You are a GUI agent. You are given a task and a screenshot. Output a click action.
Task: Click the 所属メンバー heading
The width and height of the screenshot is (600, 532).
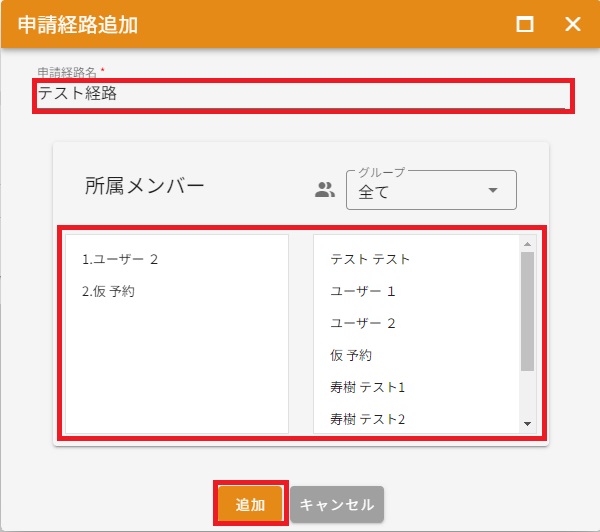point(145,186)
